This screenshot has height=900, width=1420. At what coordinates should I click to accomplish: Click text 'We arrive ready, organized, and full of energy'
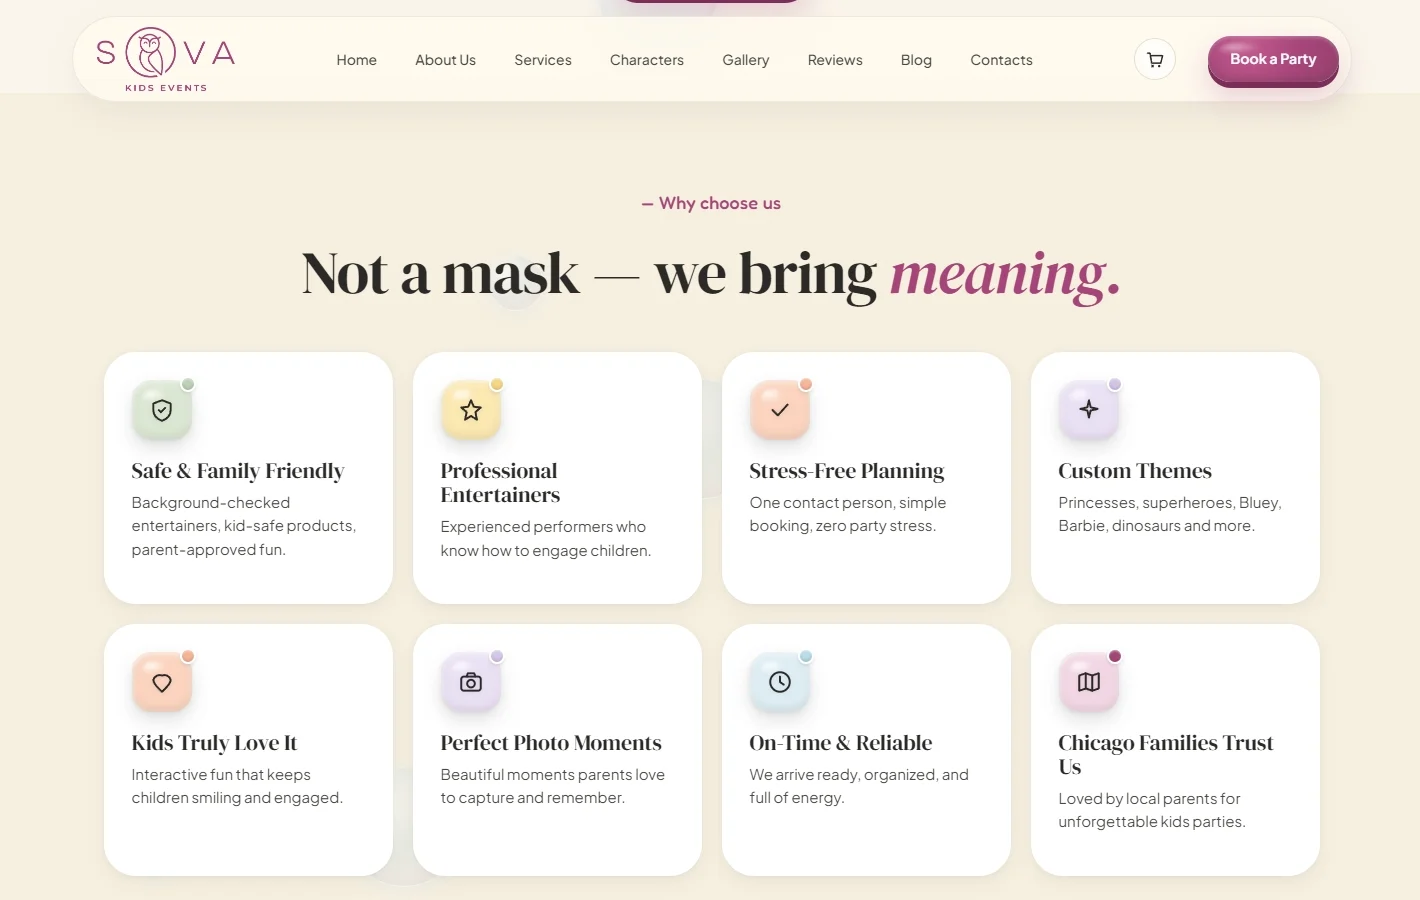(859, 786)
